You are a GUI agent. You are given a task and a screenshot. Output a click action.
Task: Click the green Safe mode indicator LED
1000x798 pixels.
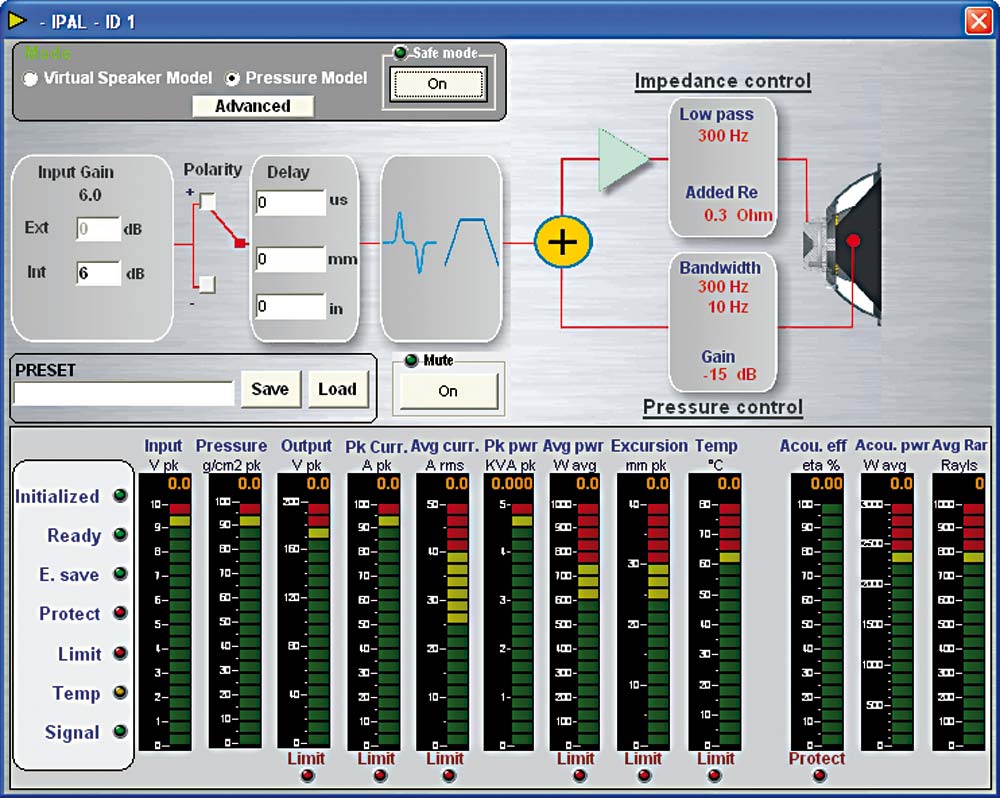click(x=401, y=52)
